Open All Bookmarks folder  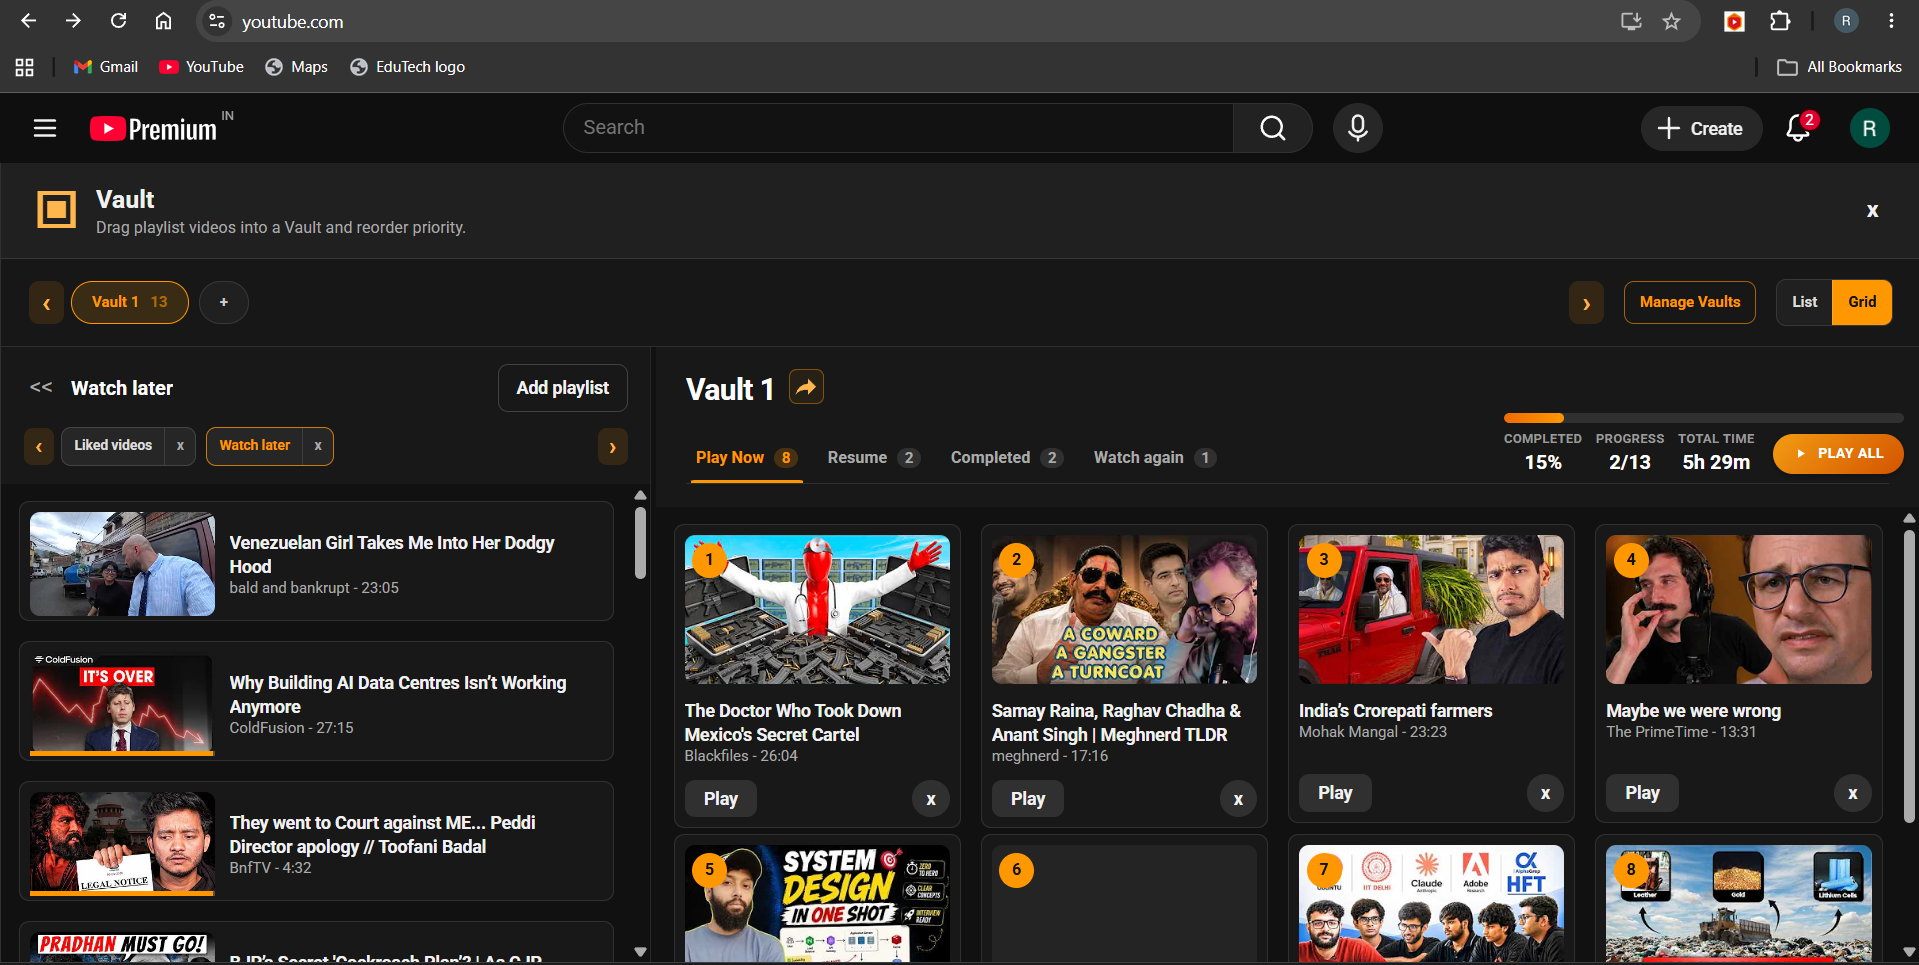tap(1839, 67)
